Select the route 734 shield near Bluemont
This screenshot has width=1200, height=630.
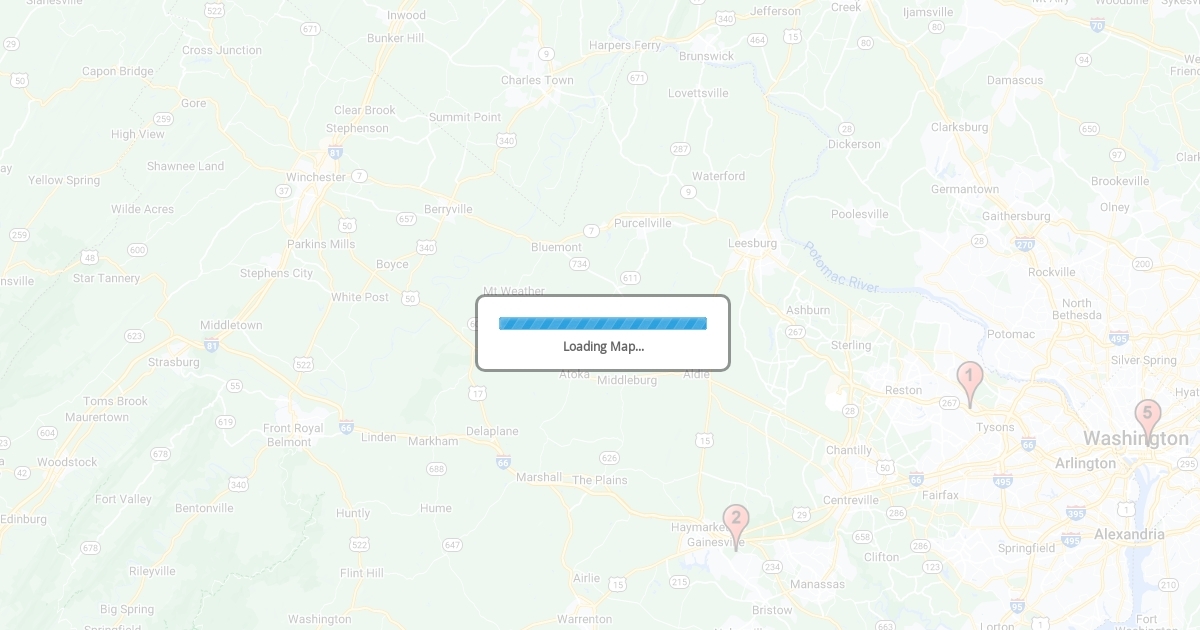click(579, 264)
